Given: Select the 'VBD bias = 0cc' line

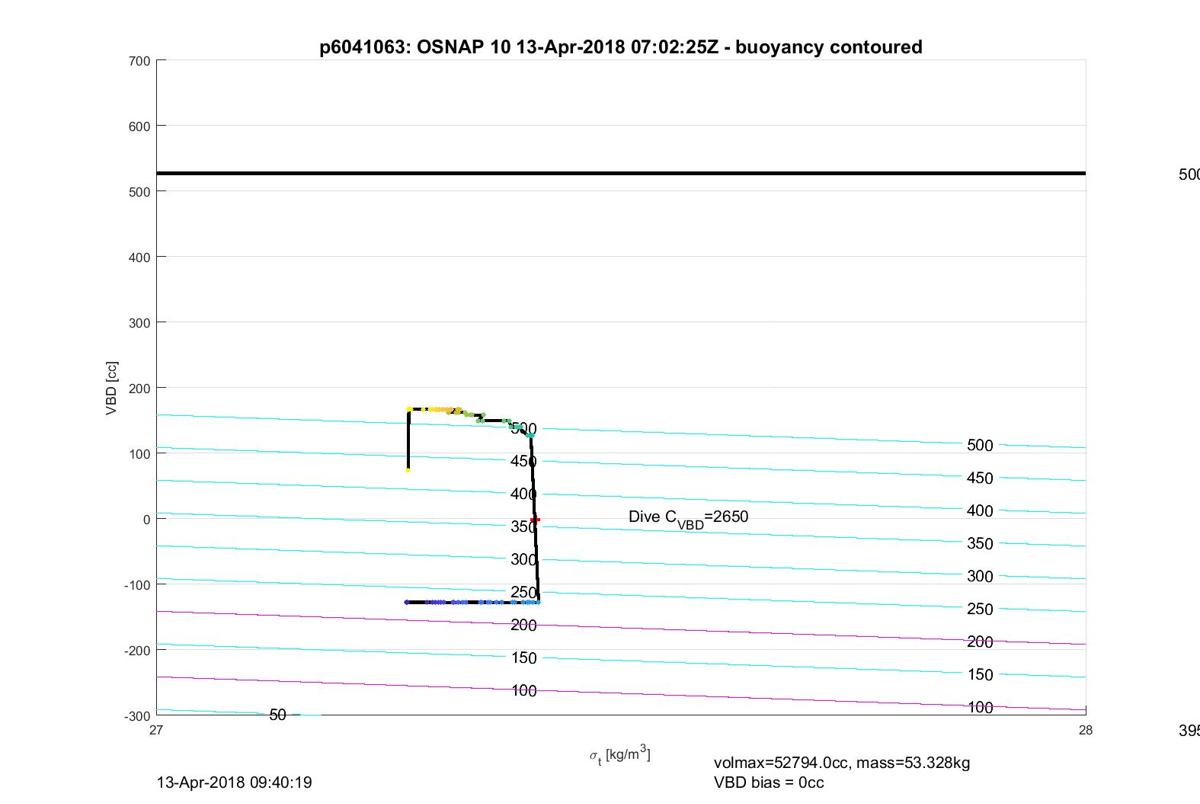Looking at the screenshot, I should (769, 782).
